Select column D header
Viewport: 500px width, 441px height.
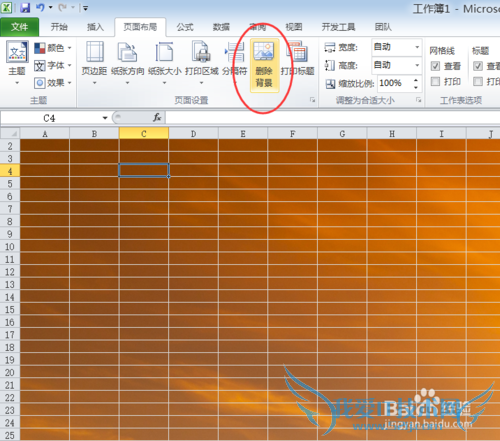194,134
